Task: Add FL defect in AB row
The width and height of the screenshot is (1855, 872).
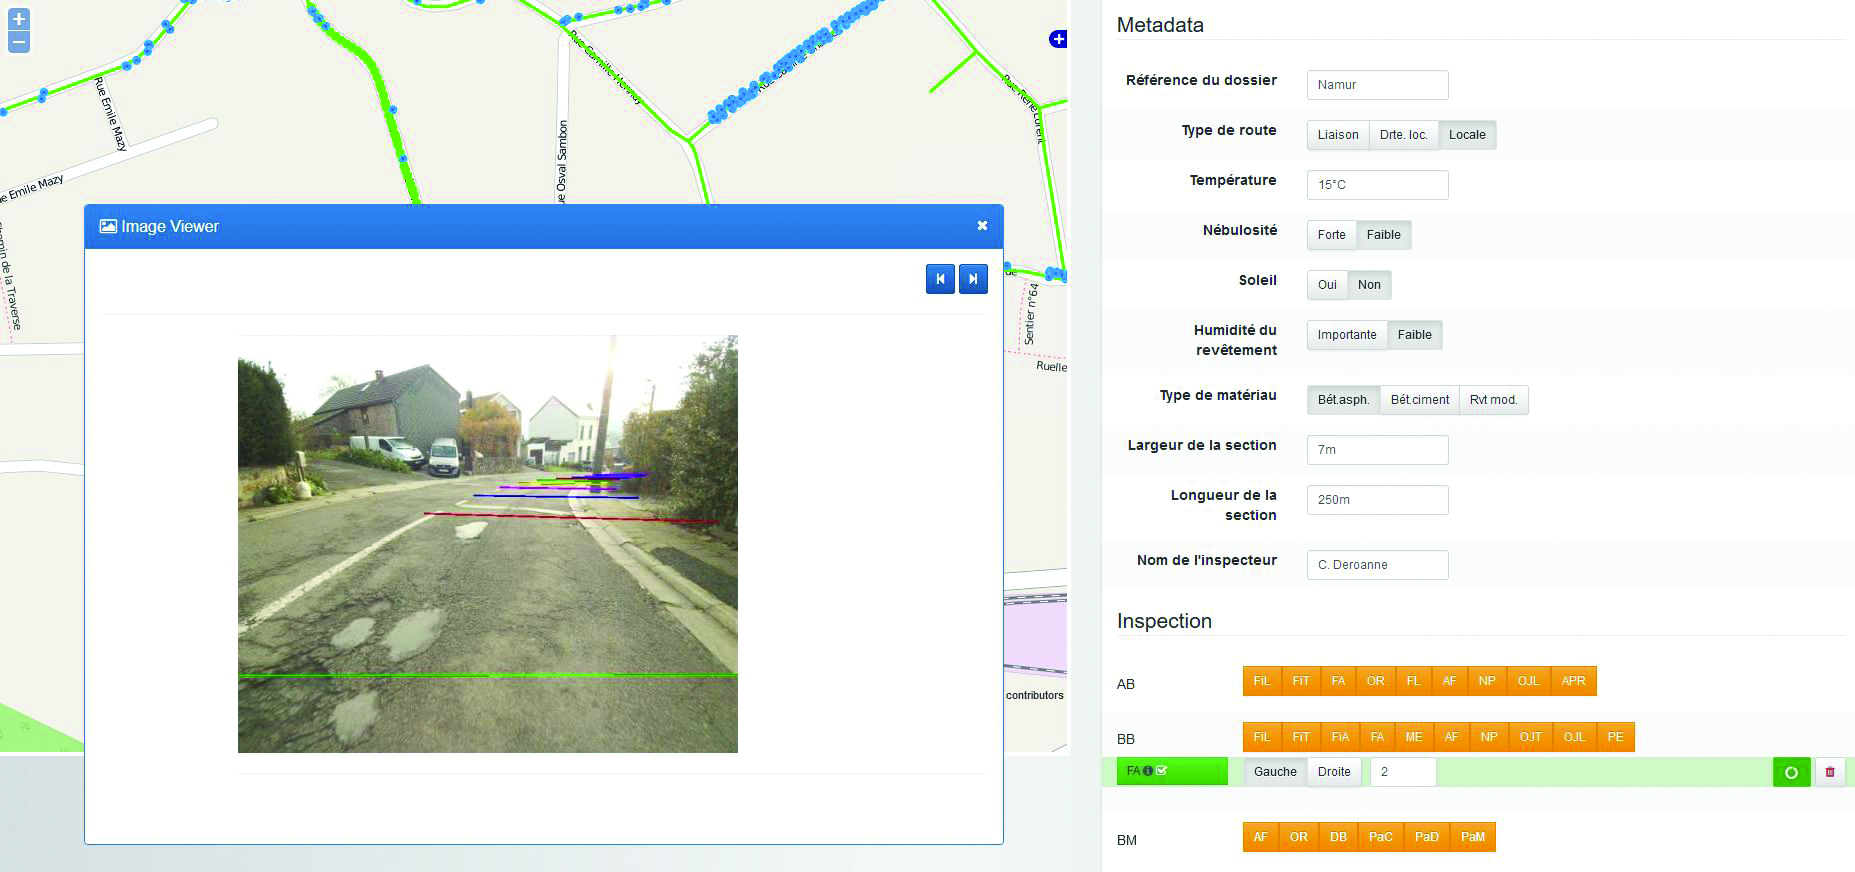Action: click(x=1413, y=681)
